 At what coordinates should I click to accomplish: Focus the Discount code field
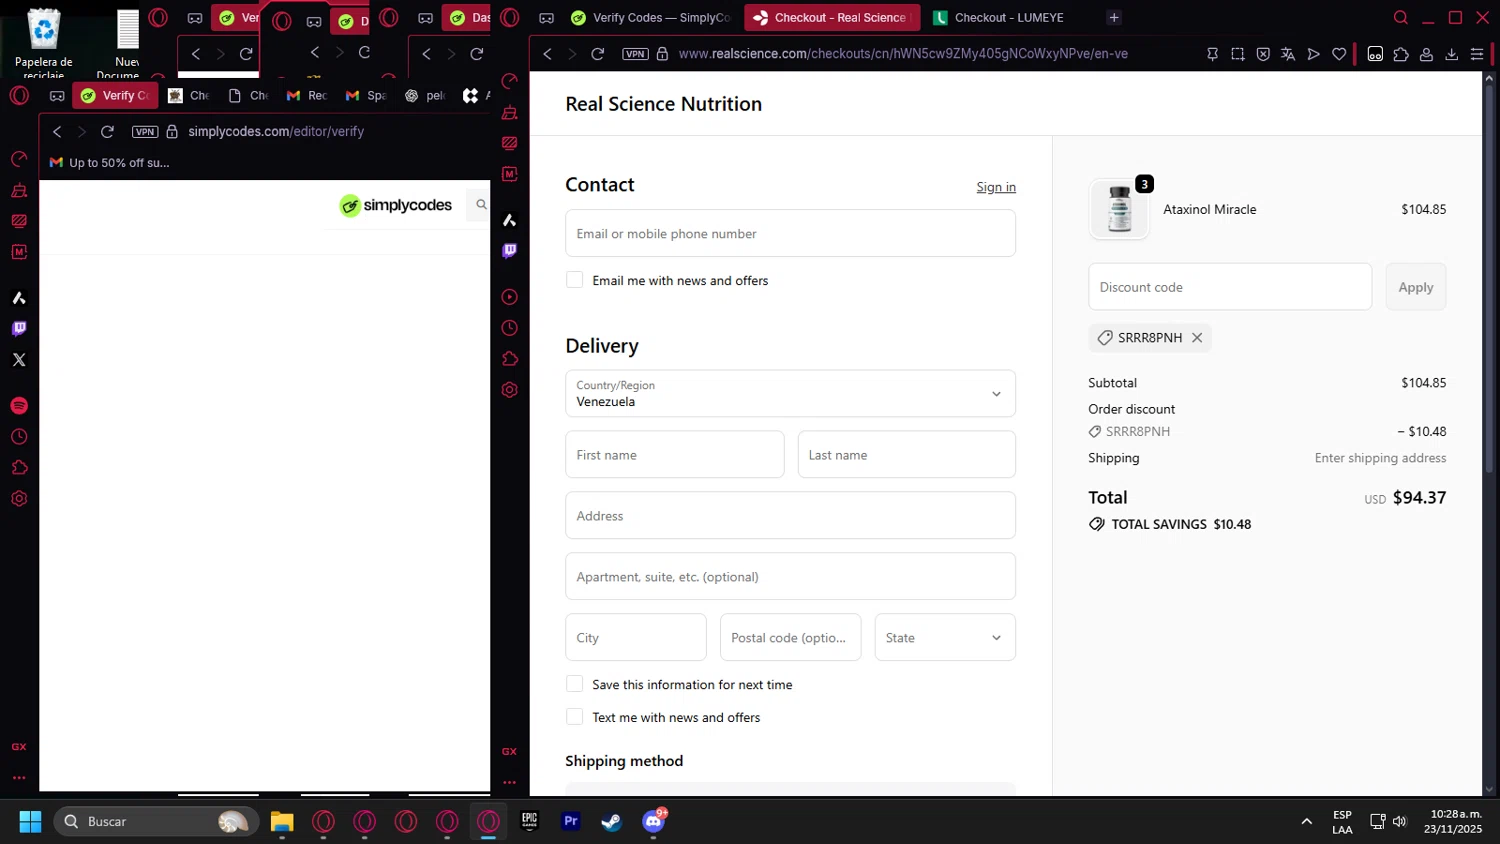[1230, 287]
